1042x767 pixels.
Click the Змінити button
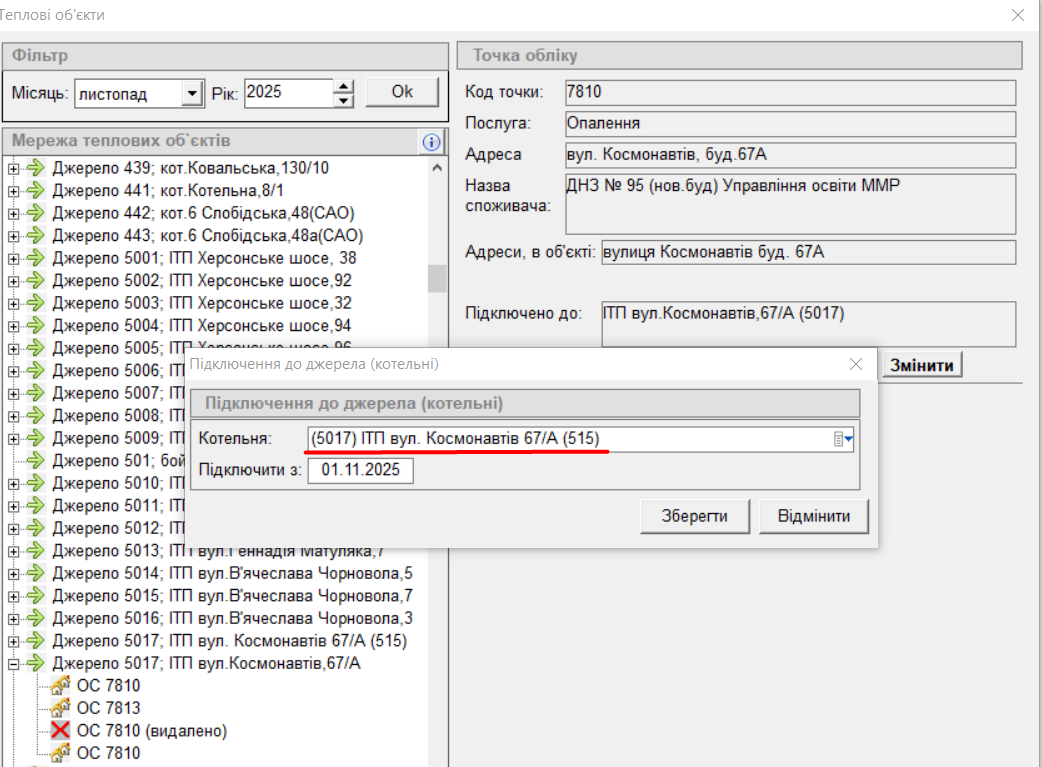click(920, 366)
